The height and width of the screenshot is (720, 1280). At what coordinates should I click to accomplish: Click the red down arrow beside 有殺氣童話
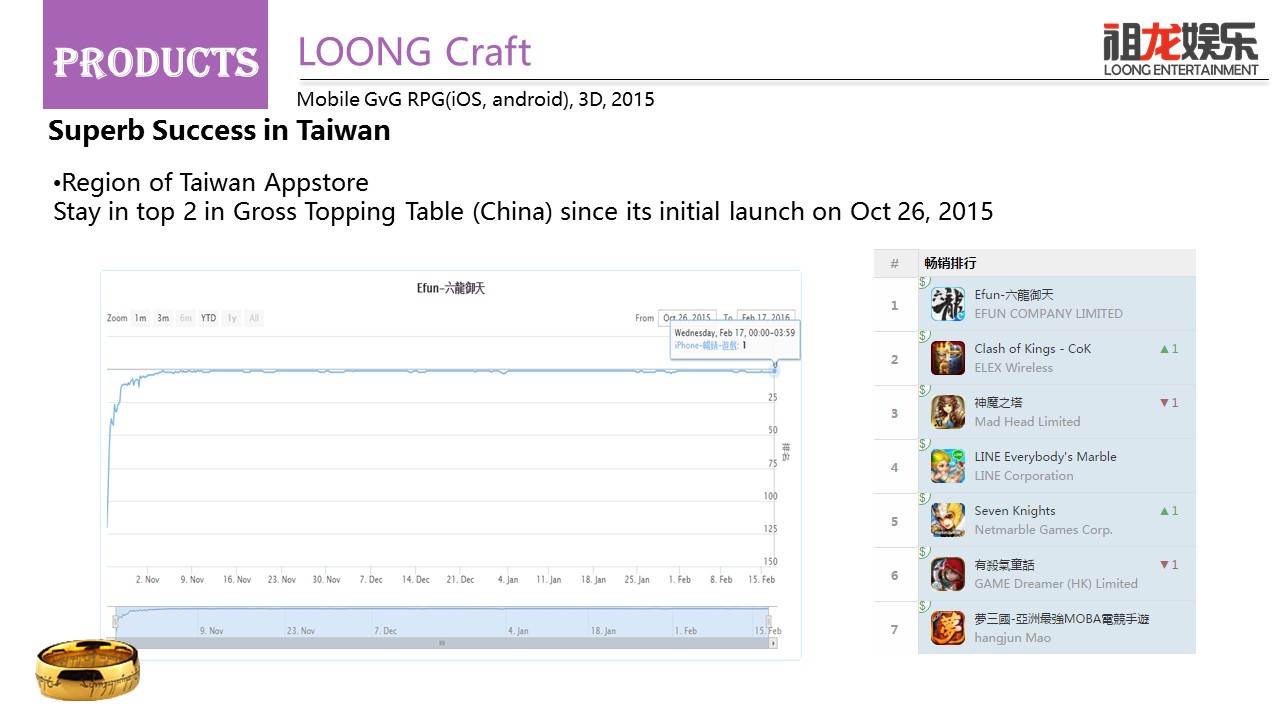[1164, 565]
